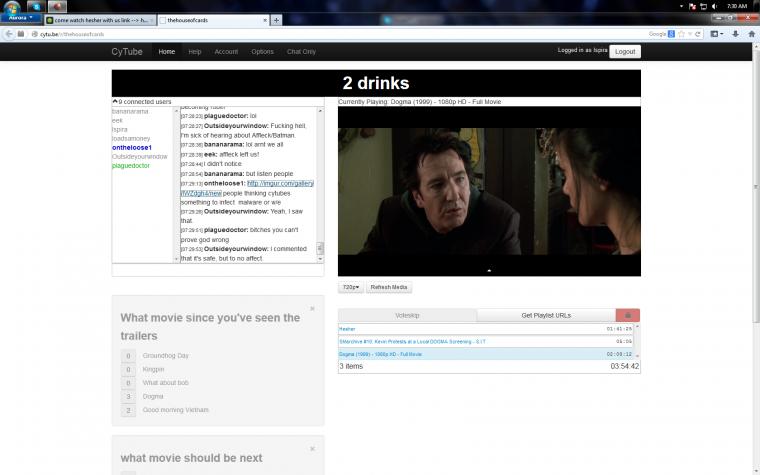
Task: Click the red playlist lock button
Action: pos(628,315)
